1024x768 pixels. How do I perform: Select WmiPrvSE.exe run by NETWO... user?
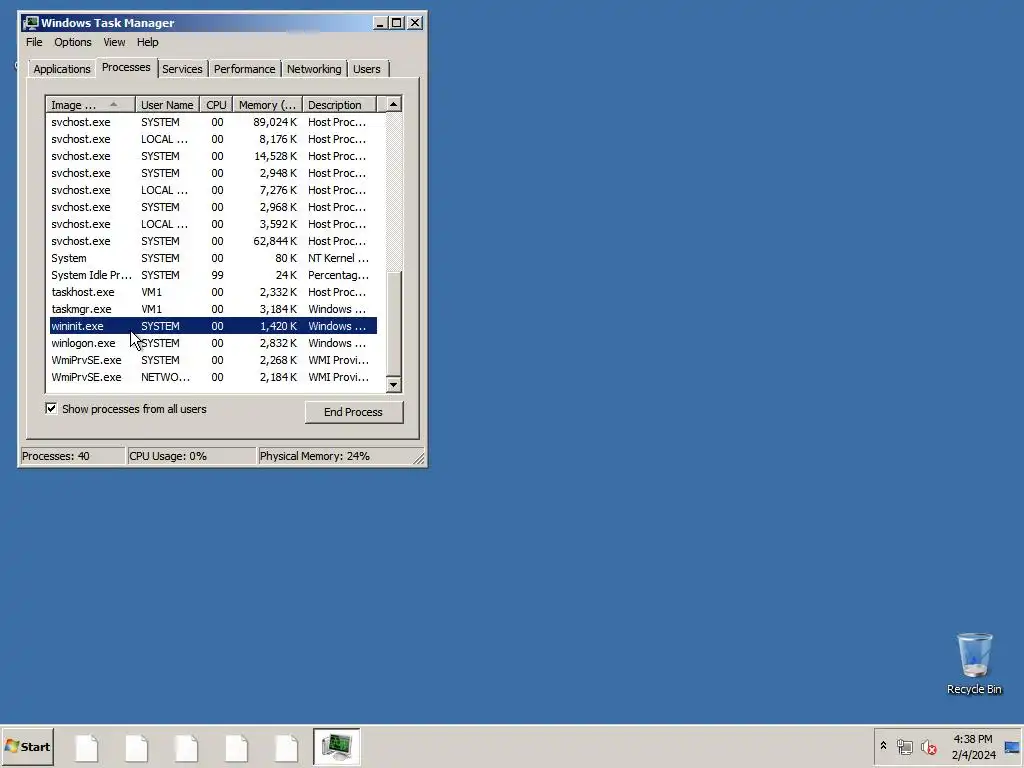pos(213,377)
